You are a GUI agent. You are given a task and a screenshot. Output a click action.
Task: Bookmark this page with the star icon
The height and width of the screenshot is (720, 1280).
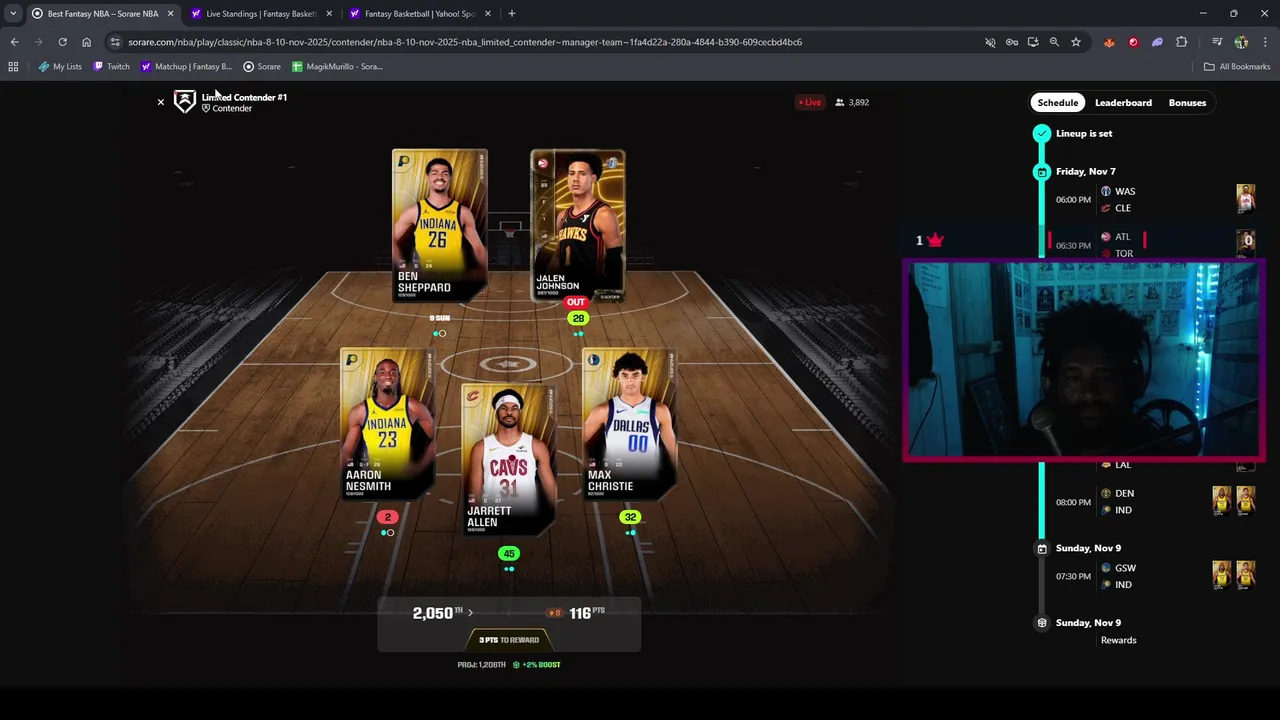click(1076, 42)
